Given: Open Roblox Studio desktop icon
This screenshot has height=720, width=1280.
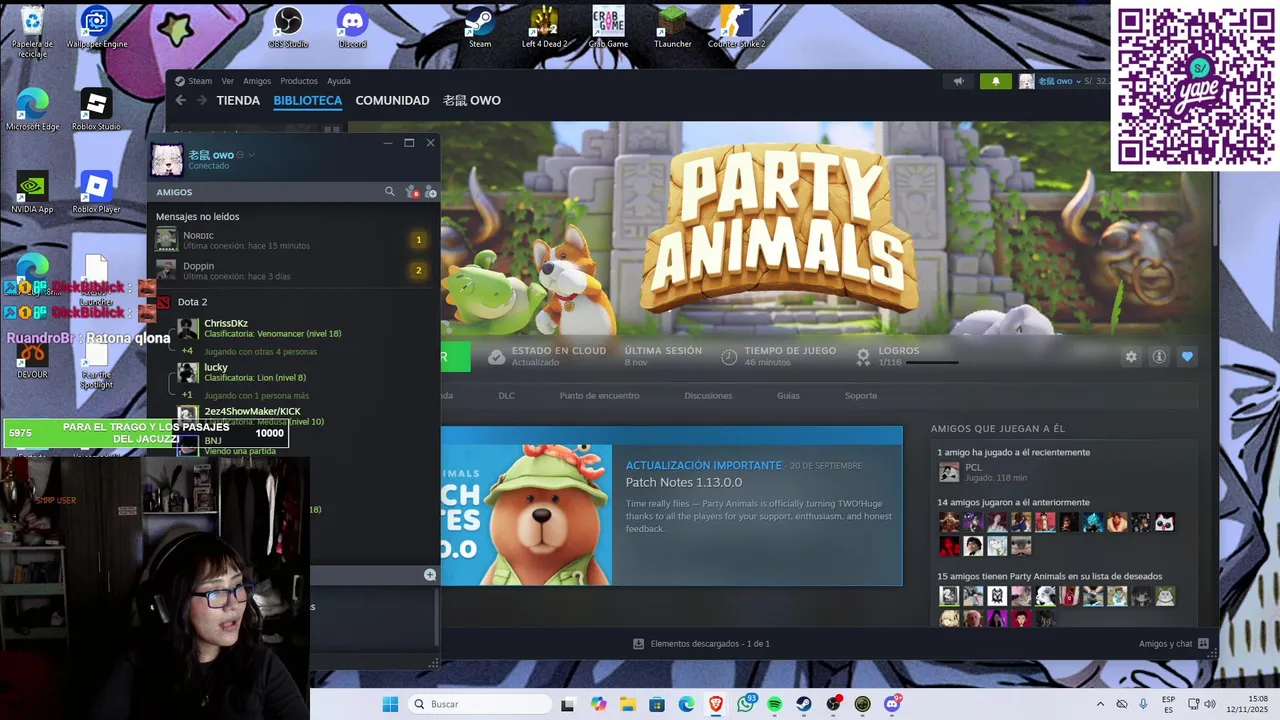Looking at the screenshot, I should (x=96, y=110).
